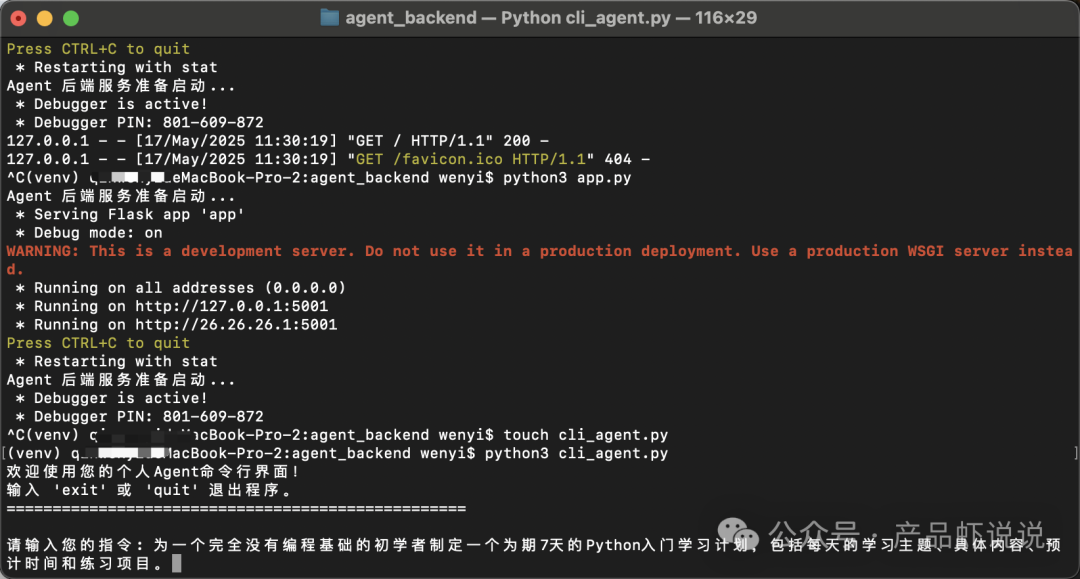Click the line of equals sign separators

point(236,509)
